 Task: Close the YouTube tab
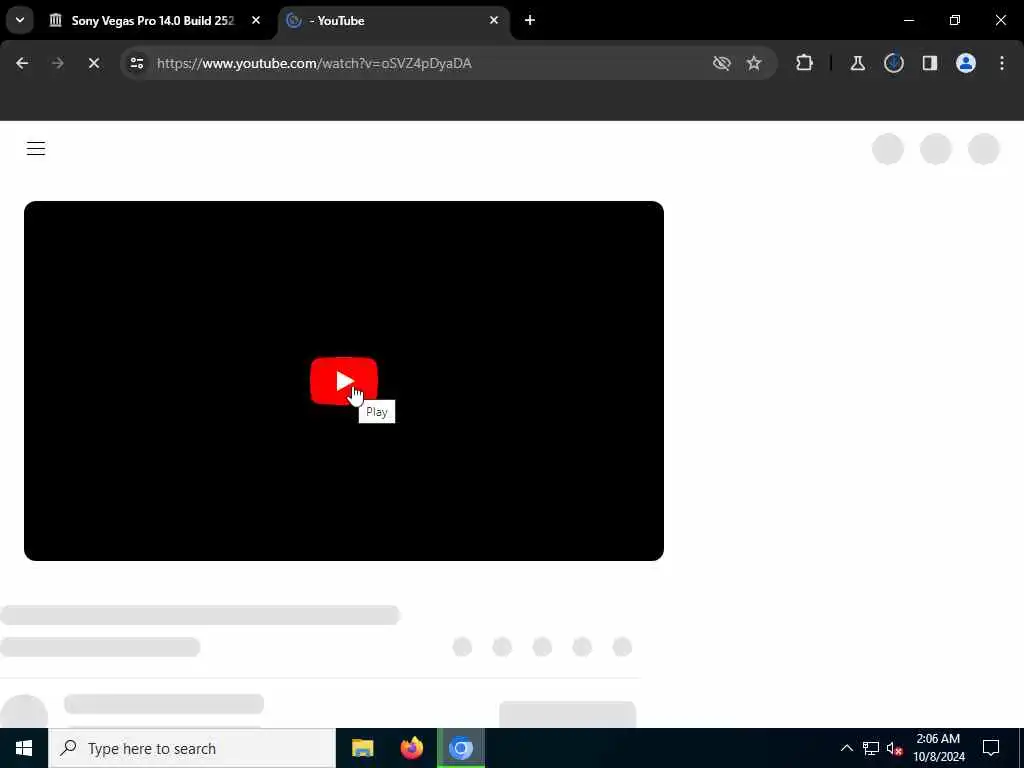[x=494, y=20]
